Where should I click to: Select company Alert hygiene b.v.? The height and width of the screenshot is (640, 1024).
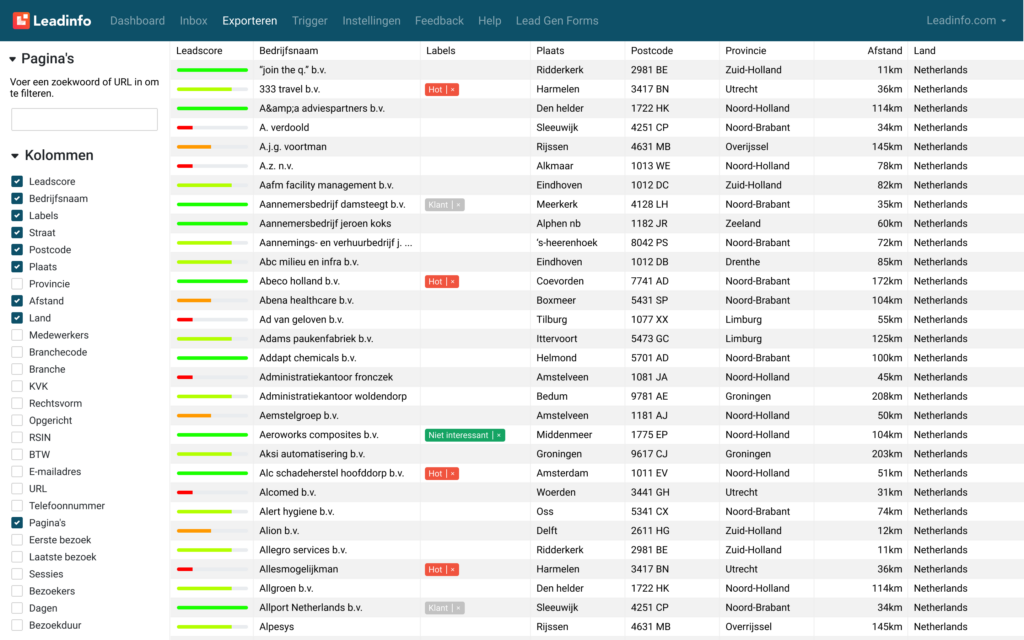coord(296,512)
